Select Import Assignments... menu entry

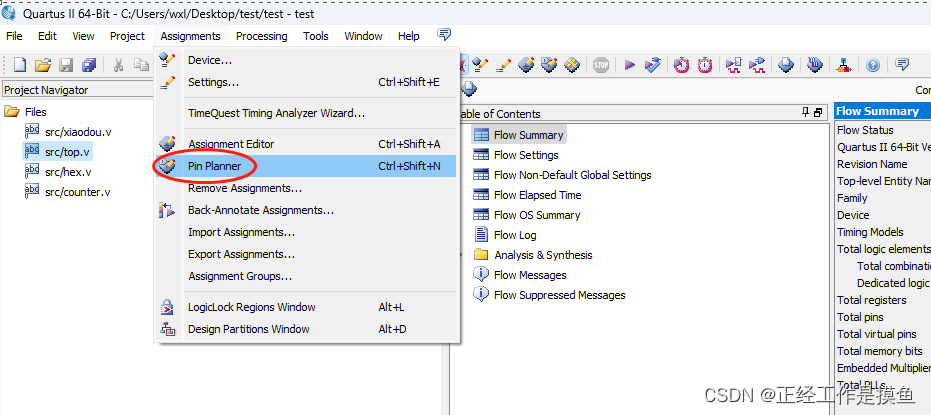pos(307,232)
